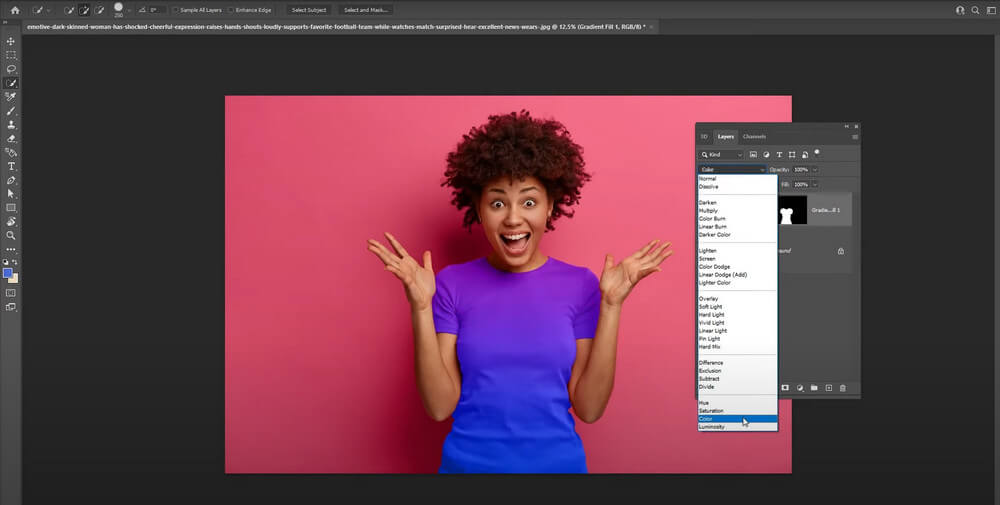Create a new layer icon
1000x505 pixels.
(x=828, y=388)
